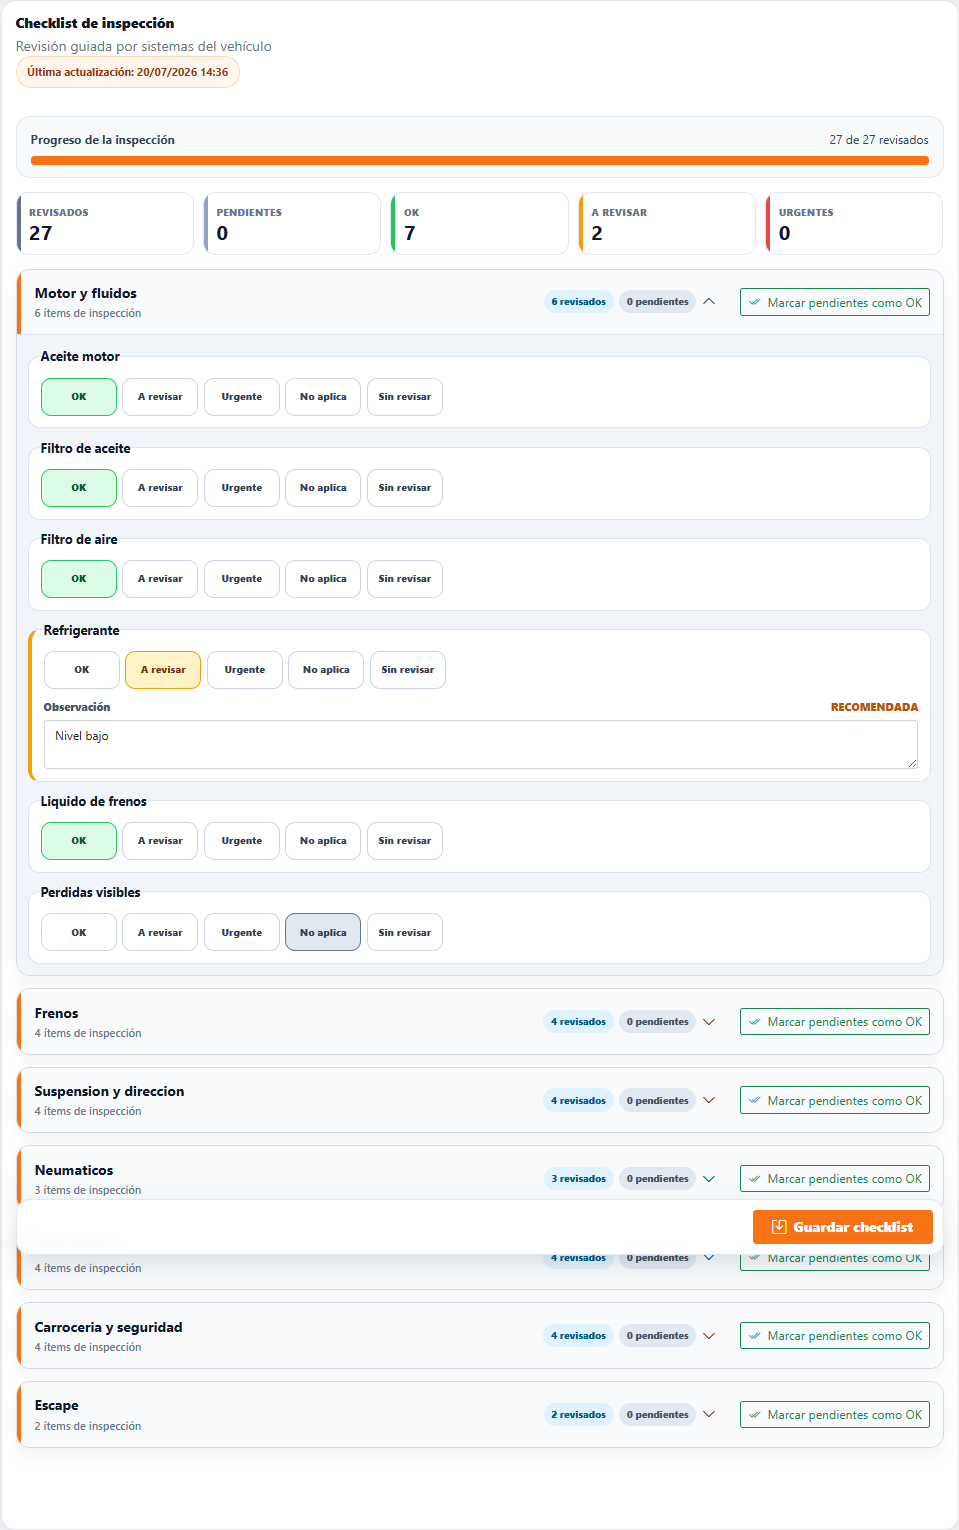
Task: Click the '2 revisados' badge in Escape
Action: pyautogui.click(x=579, y=1415)
